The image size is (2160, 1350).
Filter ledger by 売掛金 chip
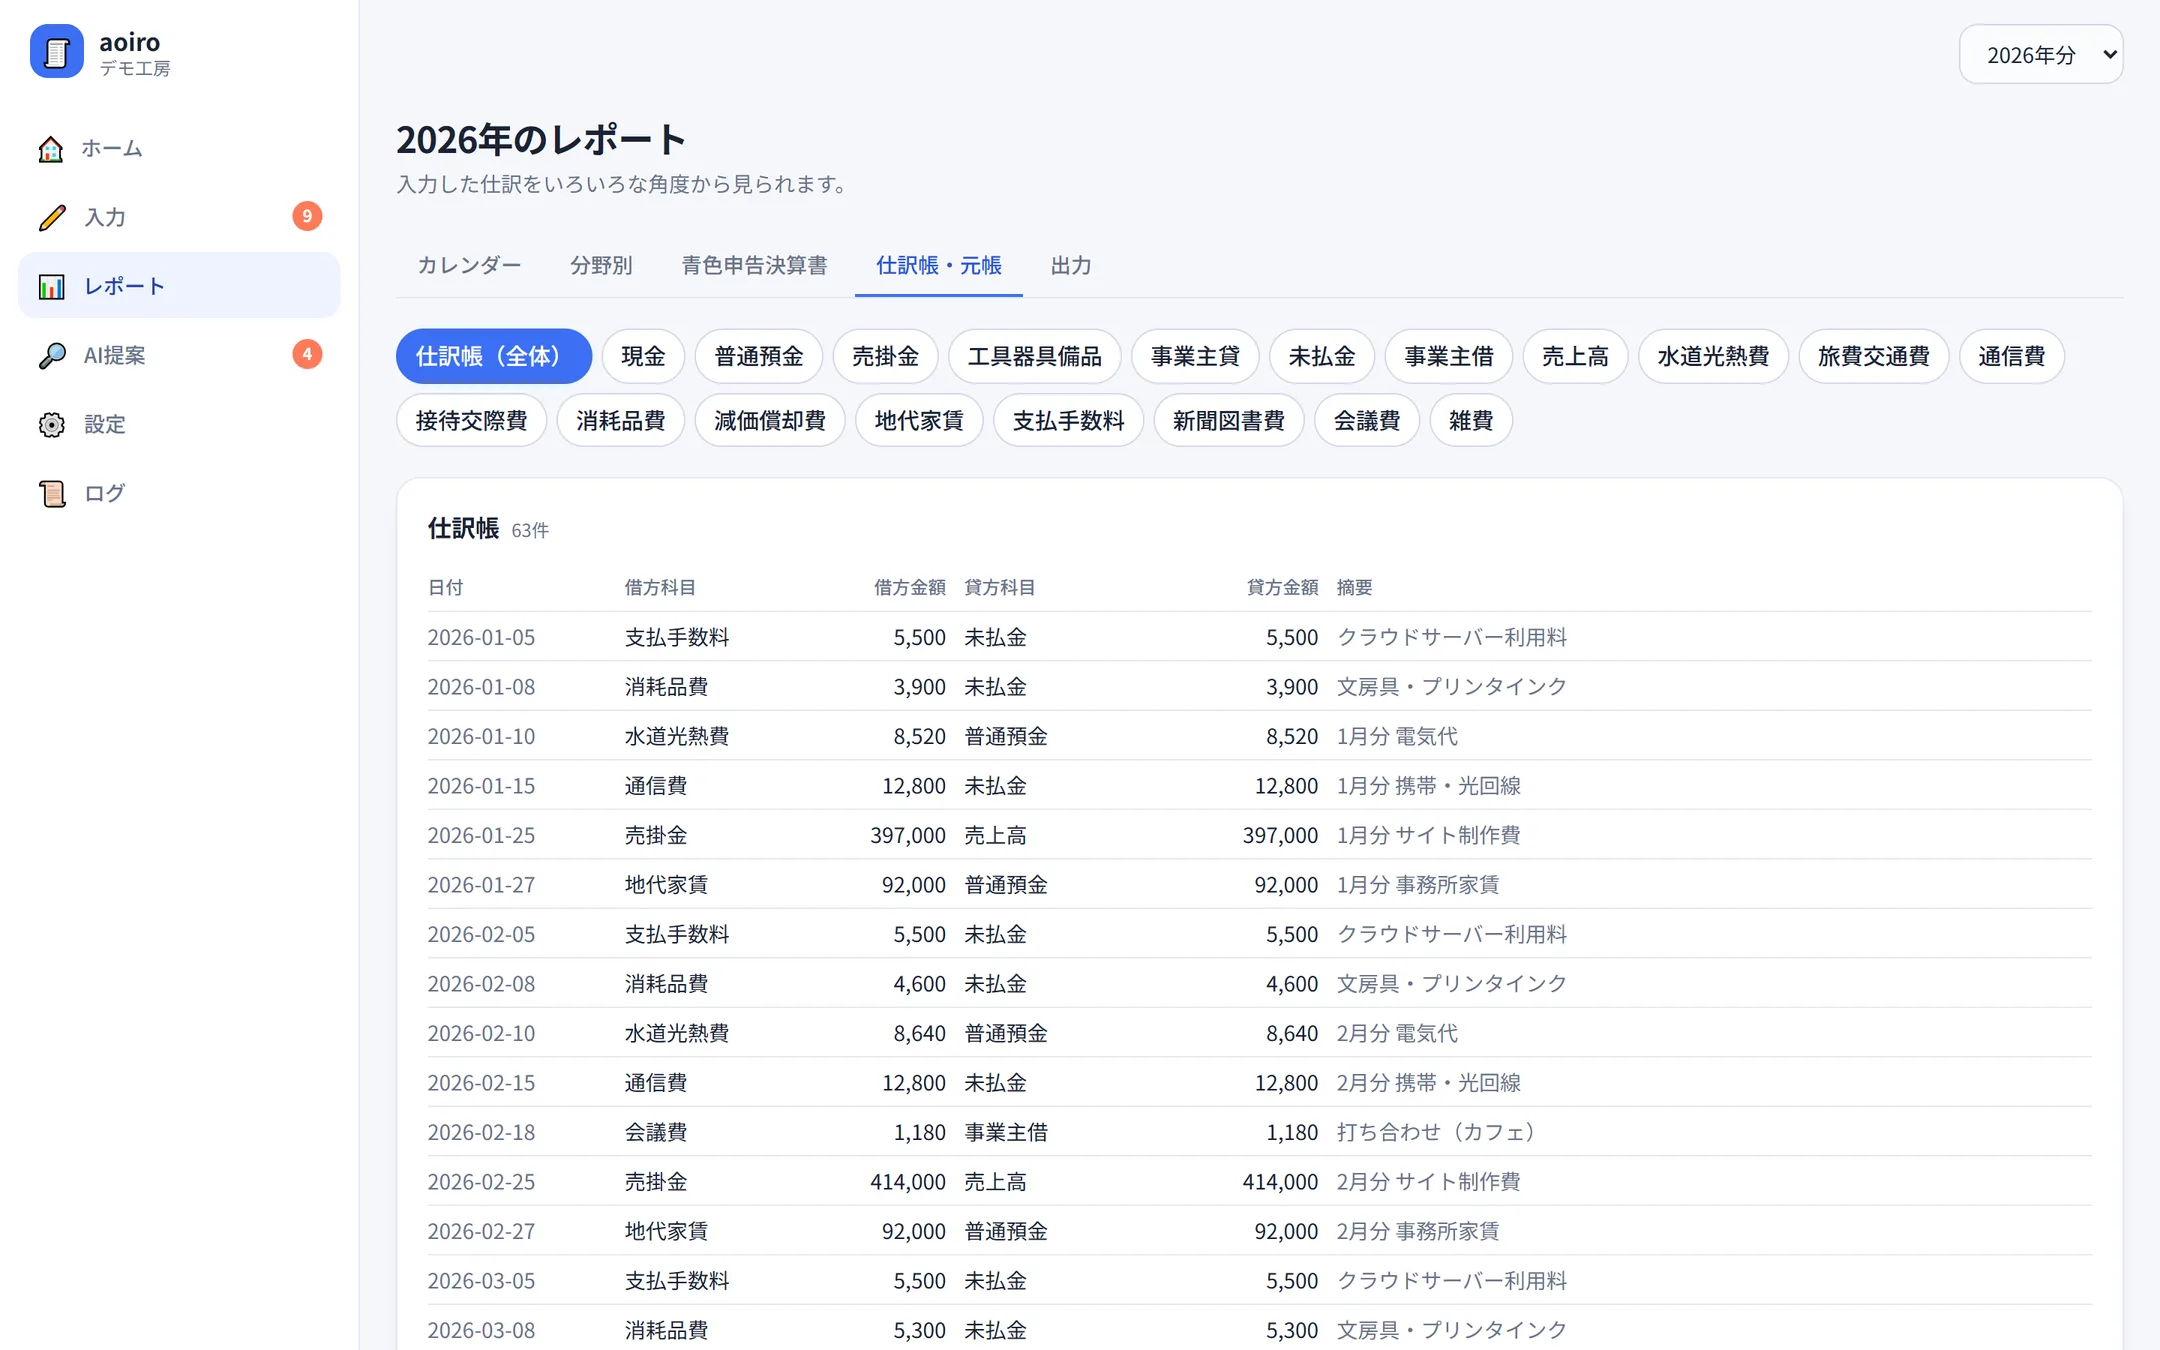pyautogui.click(x=885, y=356)
